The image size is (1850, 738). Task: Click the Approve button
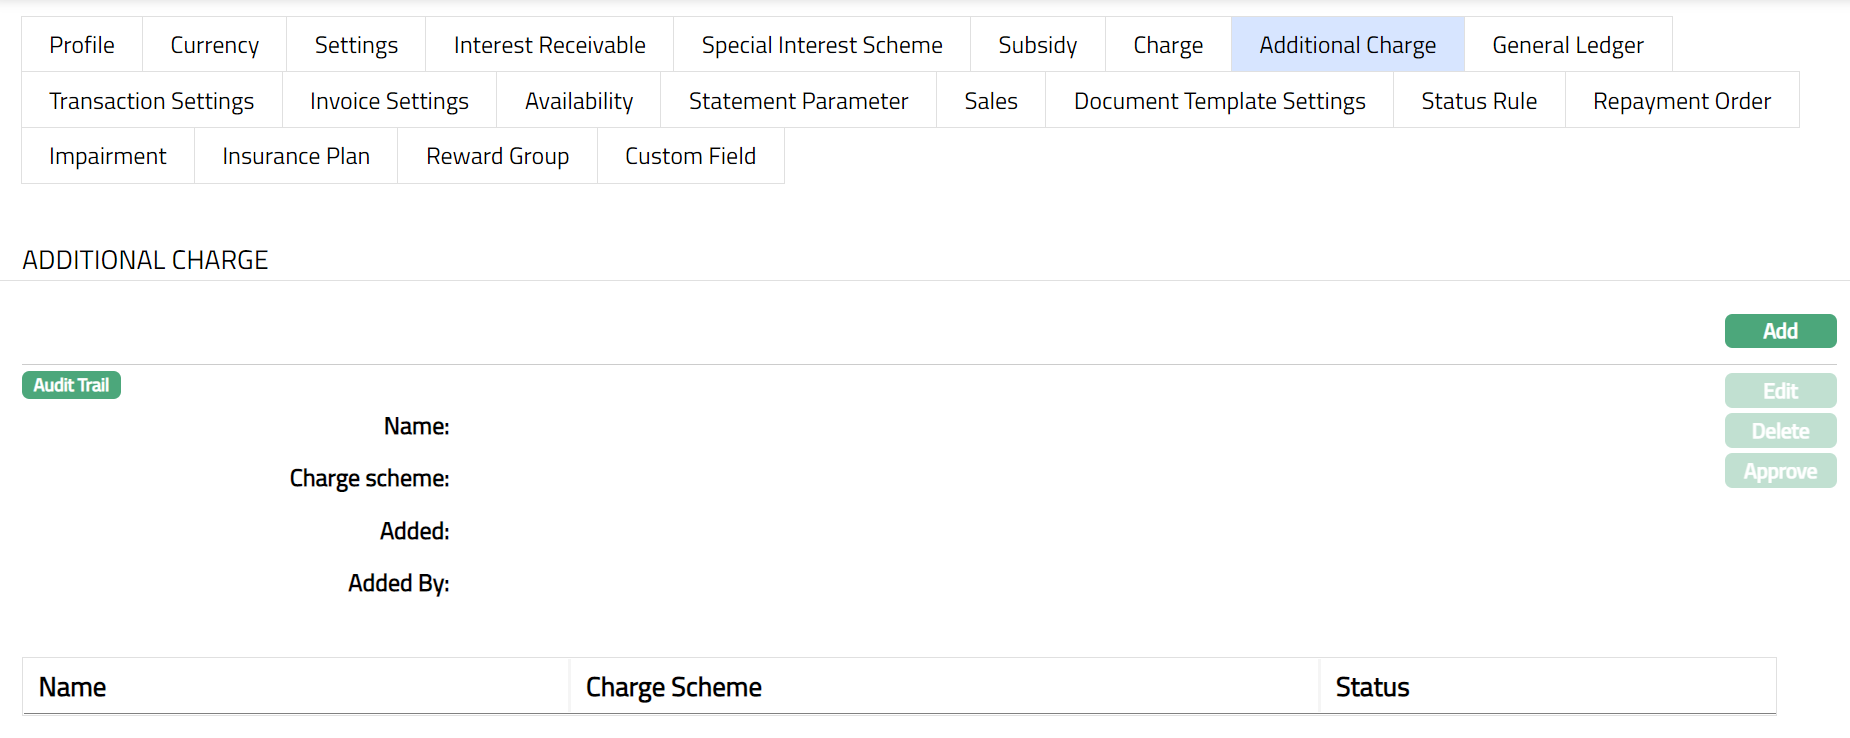[1779, 471]
